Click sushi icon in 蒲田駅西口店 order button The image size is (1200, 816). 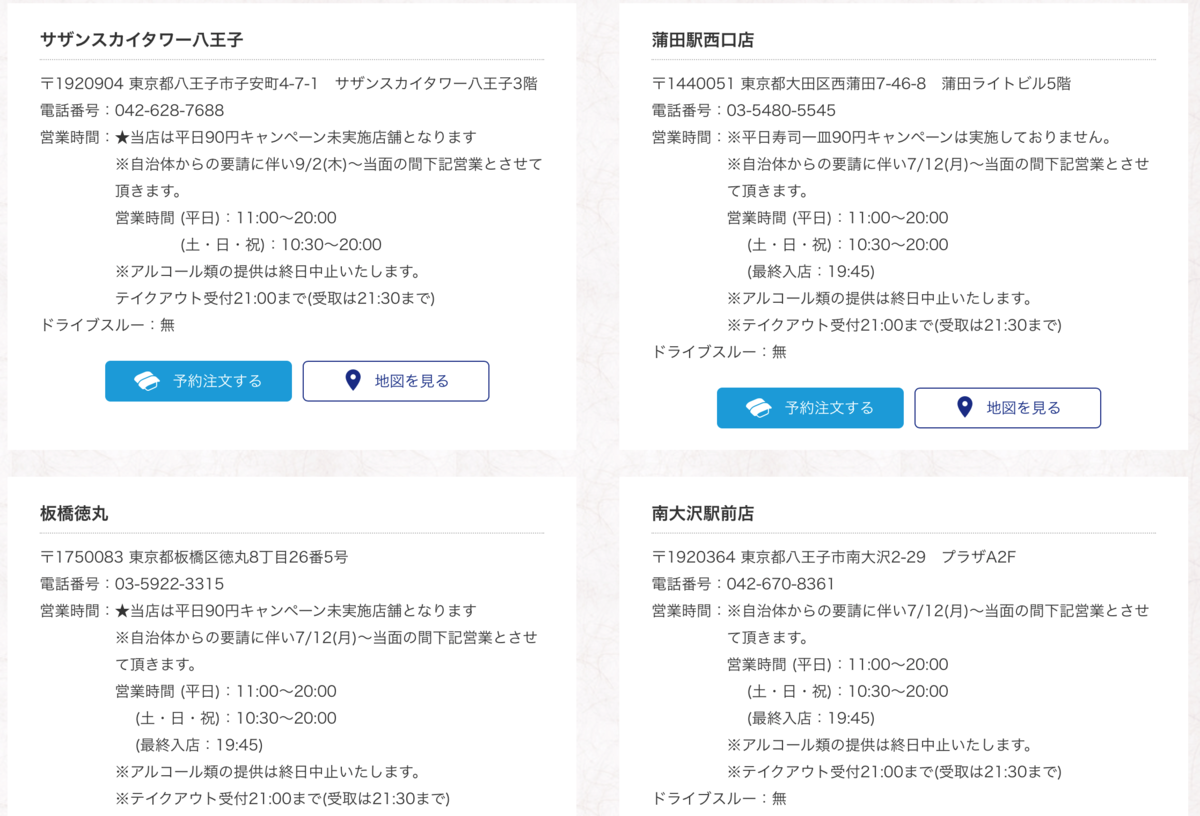759,408
